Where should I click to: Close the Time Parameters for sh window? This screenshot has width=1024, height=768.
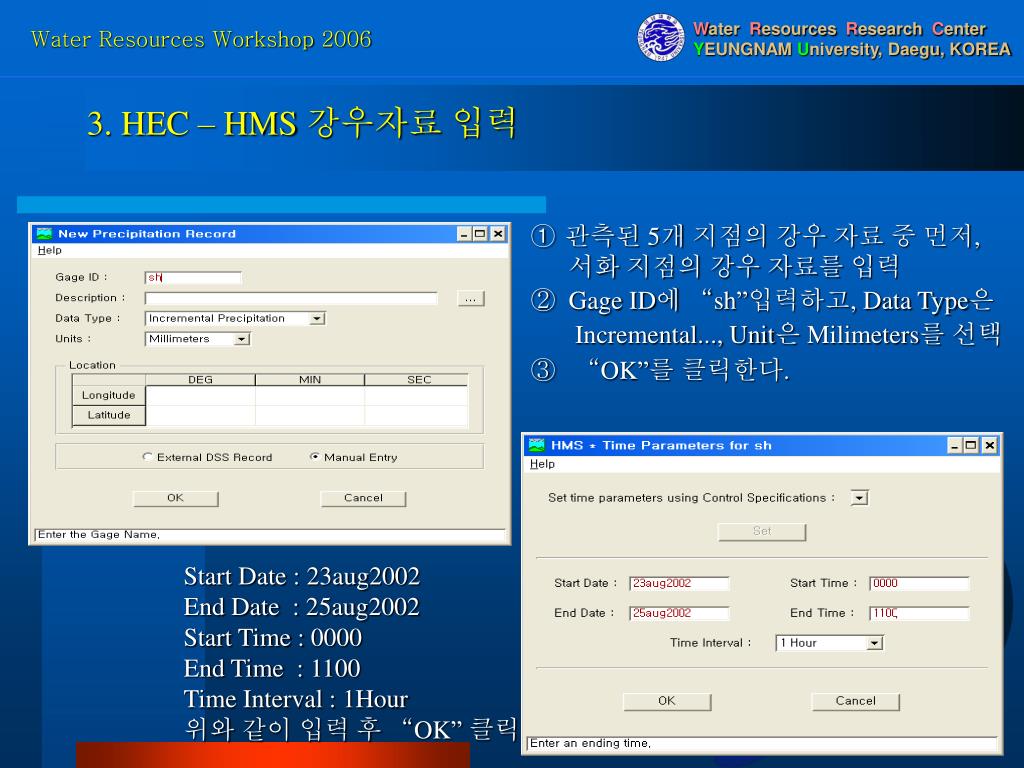989,445
